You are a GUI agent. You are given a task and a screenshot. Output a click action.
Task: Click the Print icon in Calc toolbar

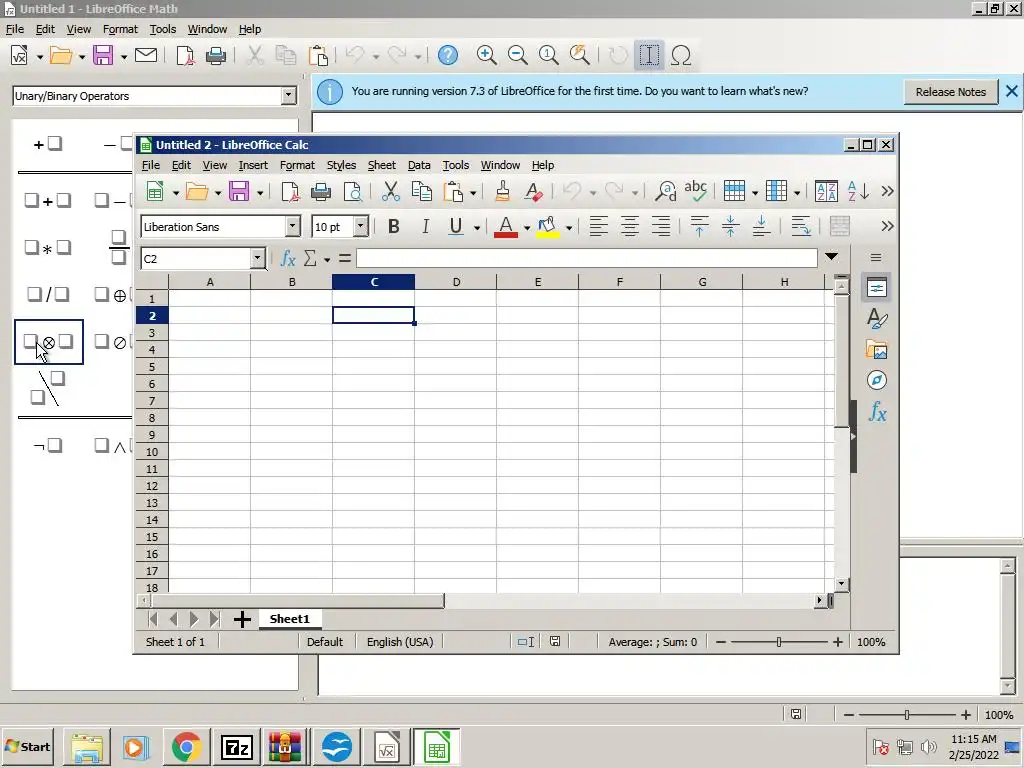click(321, 191)
